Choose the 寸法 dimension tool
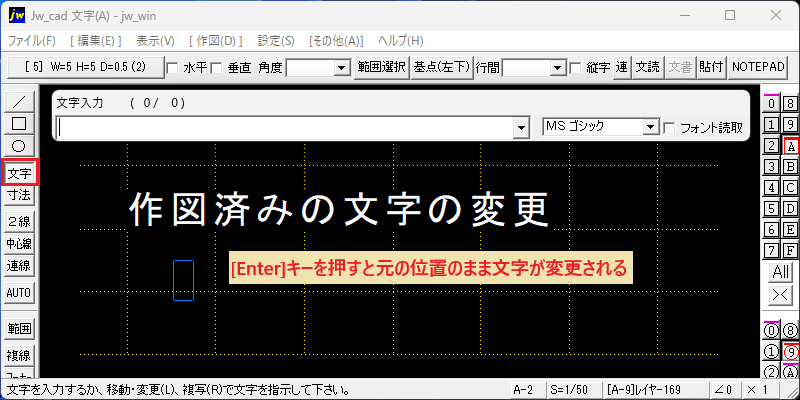Viewport: 800px width, 400px height. point(19,194)
